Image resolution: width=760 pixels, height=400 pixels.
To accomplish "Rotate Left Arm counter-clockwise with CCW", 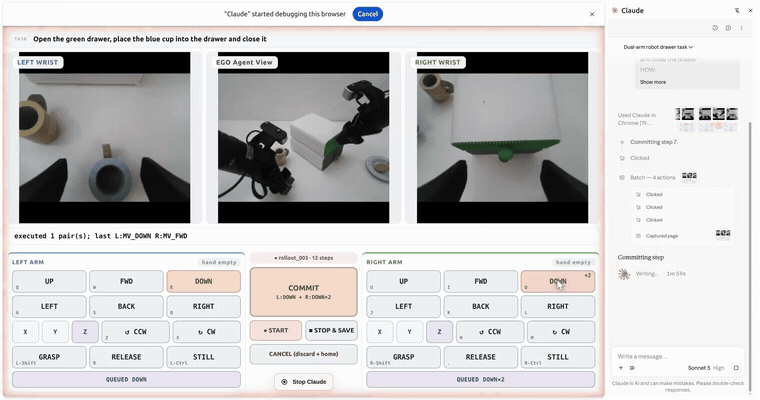I will [x=136, y=332].
